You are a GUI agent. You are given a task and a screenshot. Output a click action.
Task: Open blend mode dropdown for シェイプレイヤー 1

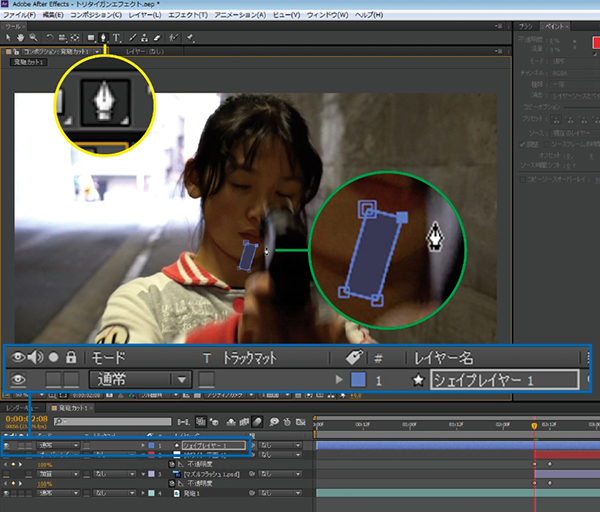tap(58, 445)
